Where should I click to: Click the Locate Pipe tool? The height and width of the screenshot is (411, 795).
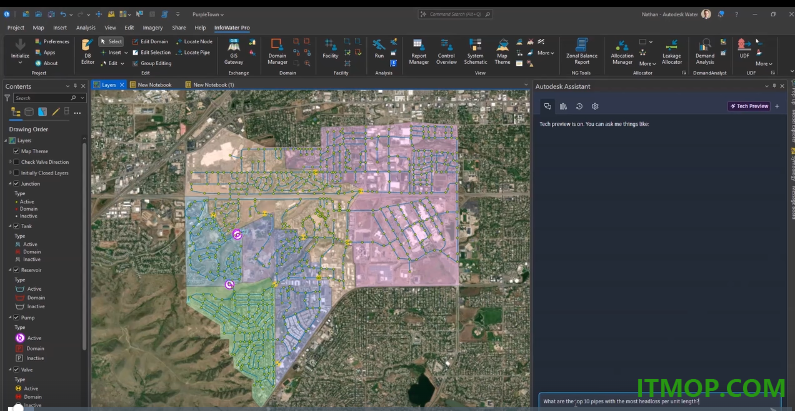point(193,52)
